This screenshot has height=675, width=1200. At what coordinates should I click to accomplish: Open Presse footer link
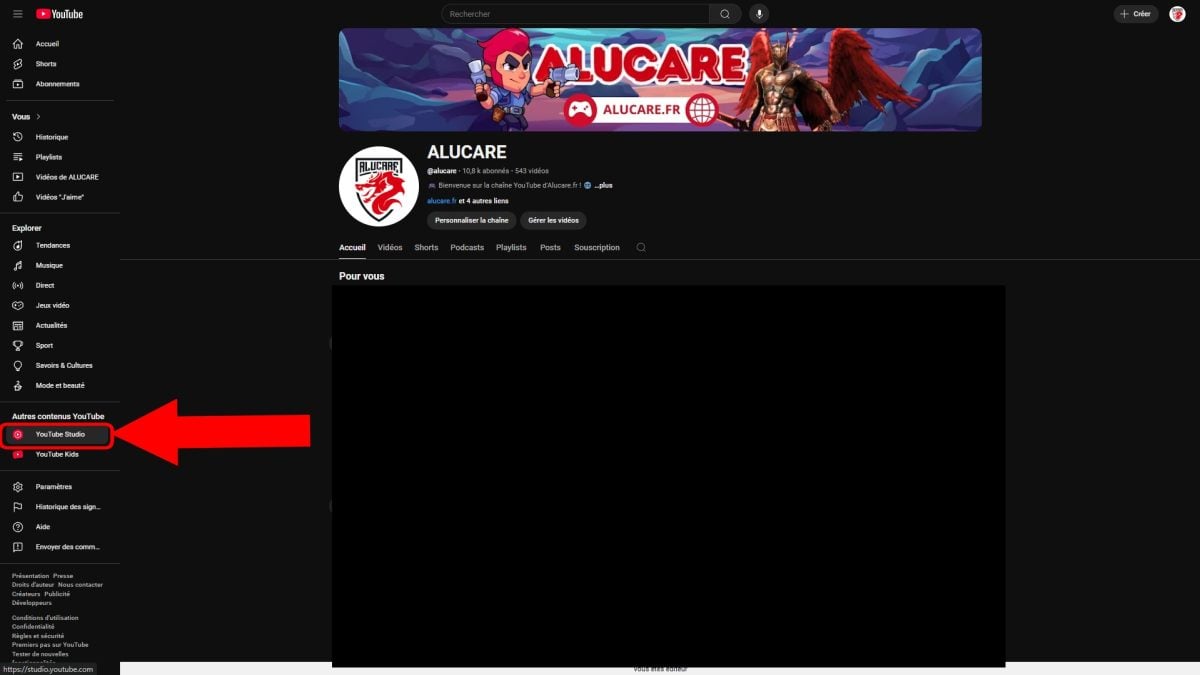[63, 576]
